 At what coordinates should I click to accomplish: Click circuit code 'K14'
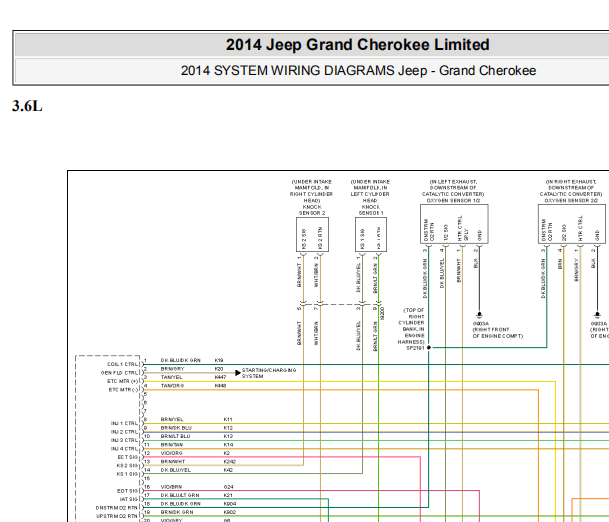pyautogui.click(x=228, y=445)
